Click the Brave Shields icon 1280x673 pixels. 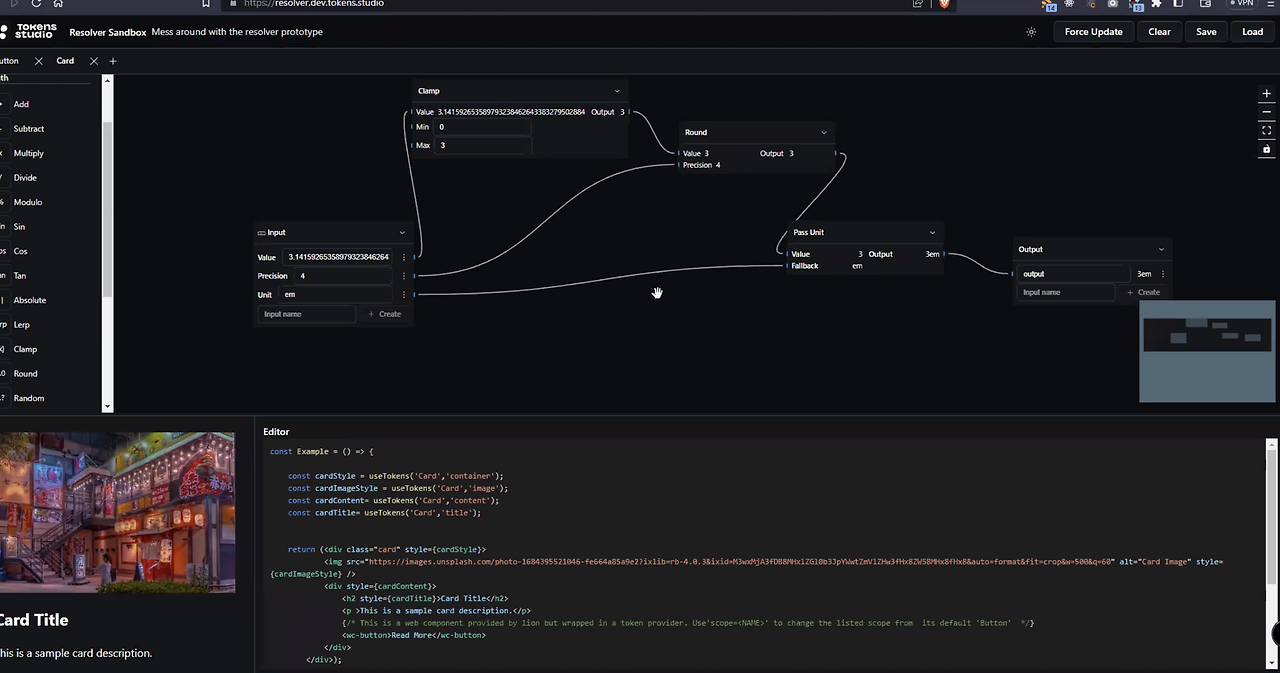tap(943, 4)
